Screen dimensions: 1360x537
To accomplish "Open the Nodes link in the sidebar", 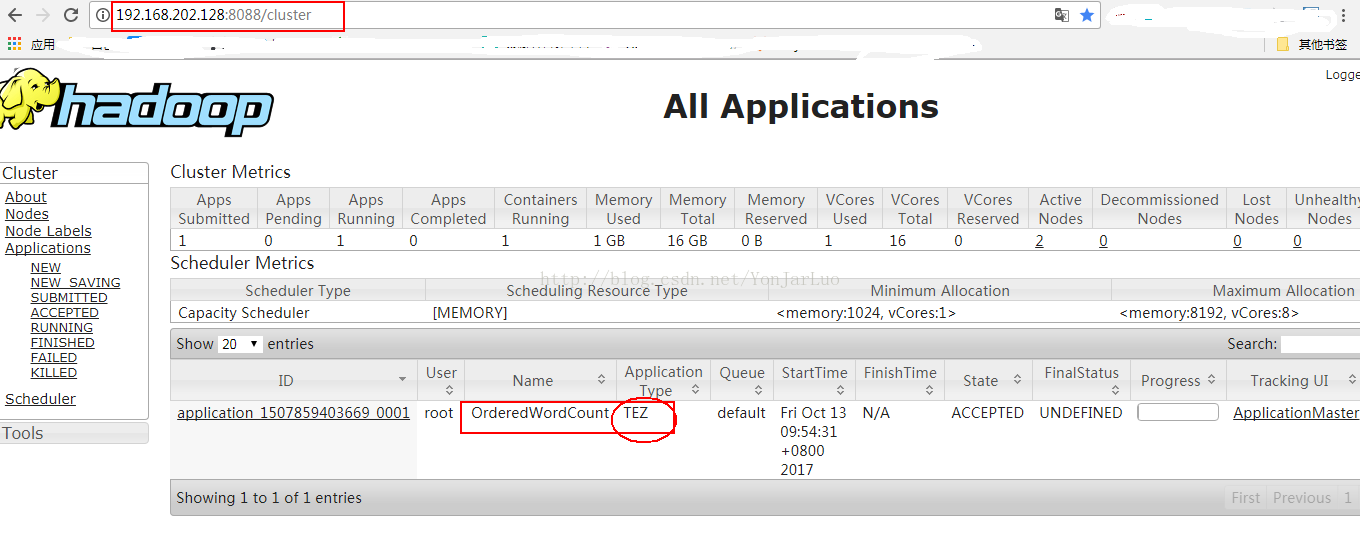I will coord(27,214).
